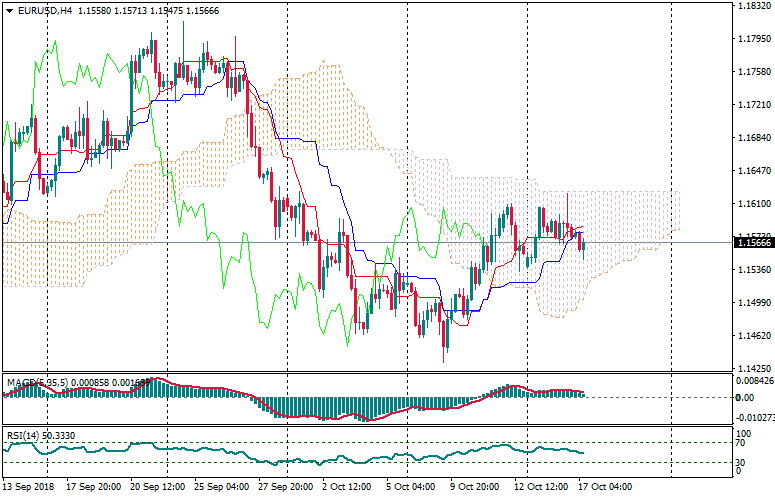Click the RSI 30 level label
Viewport: 775px width, 498px height.
[x=741, y=462]
